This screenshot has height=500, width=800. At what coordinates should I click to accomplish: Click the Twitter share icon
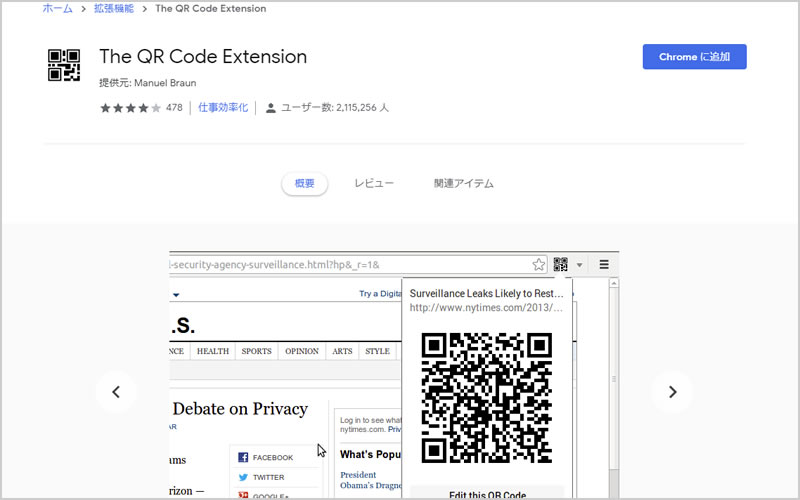click(x=243, y=477)
